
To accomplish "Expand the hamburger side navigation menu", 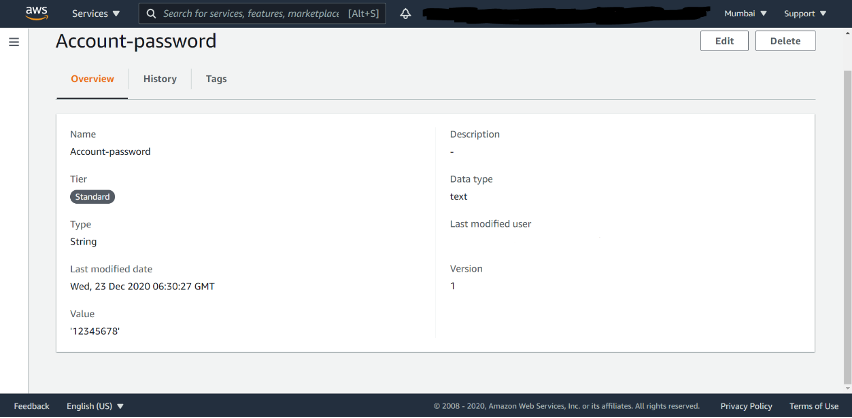I will (x=14, y=42).
